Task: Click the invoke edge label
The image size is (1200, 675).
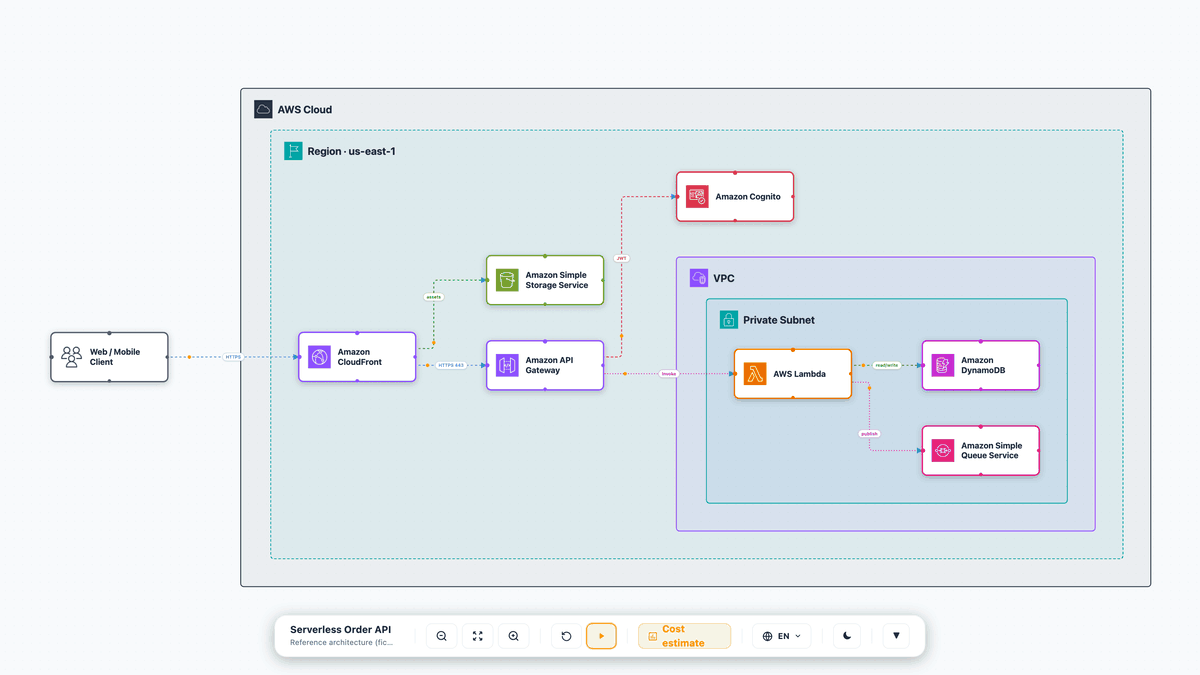Action: coord(669,374)
